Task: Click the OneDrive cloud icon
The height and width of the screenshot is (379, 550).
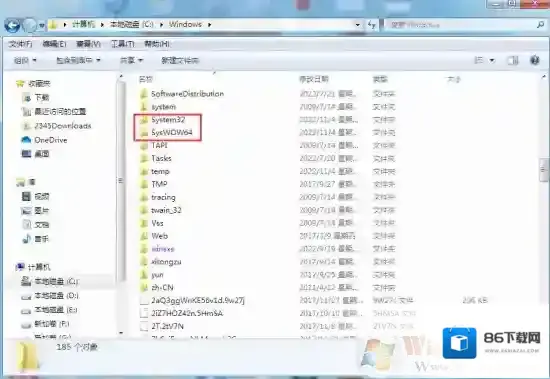Action: 27,140
